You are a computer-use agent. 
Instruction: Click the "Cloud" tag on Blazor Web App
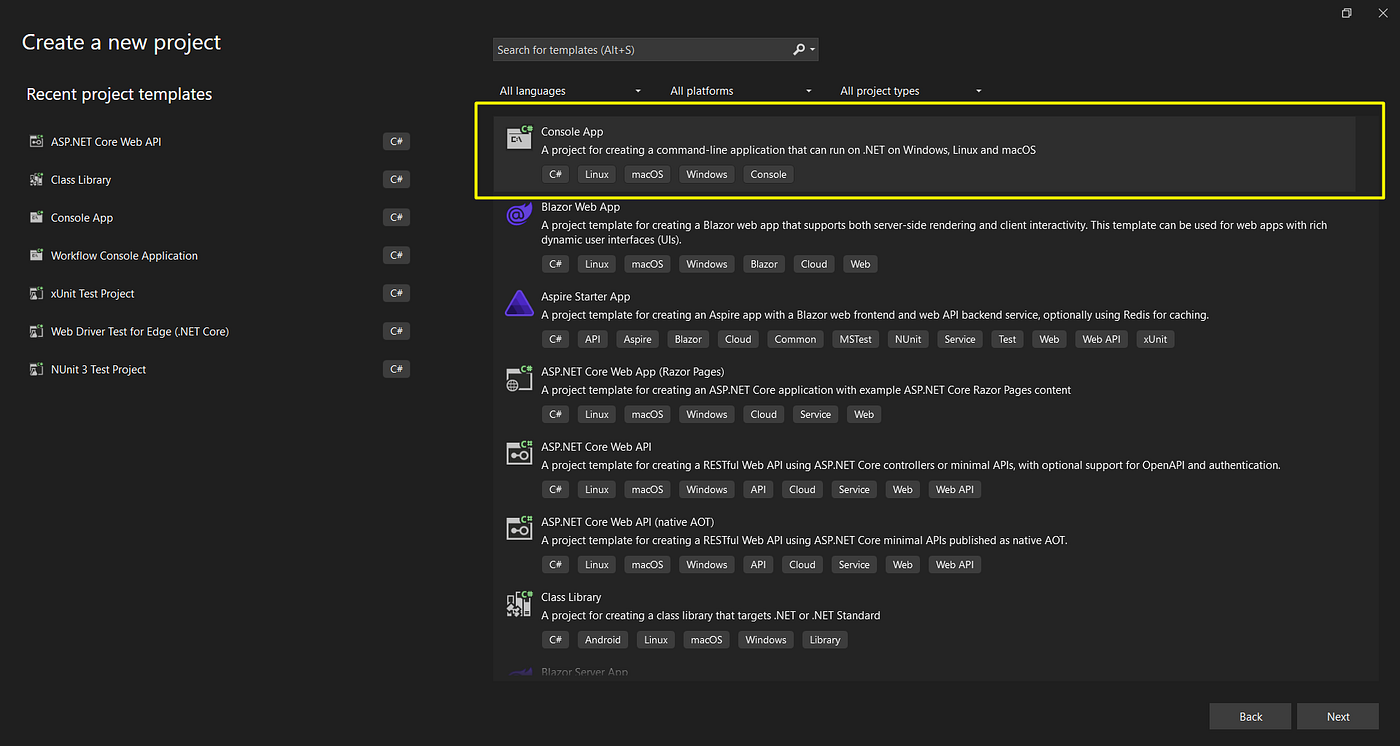pos(814,264)
